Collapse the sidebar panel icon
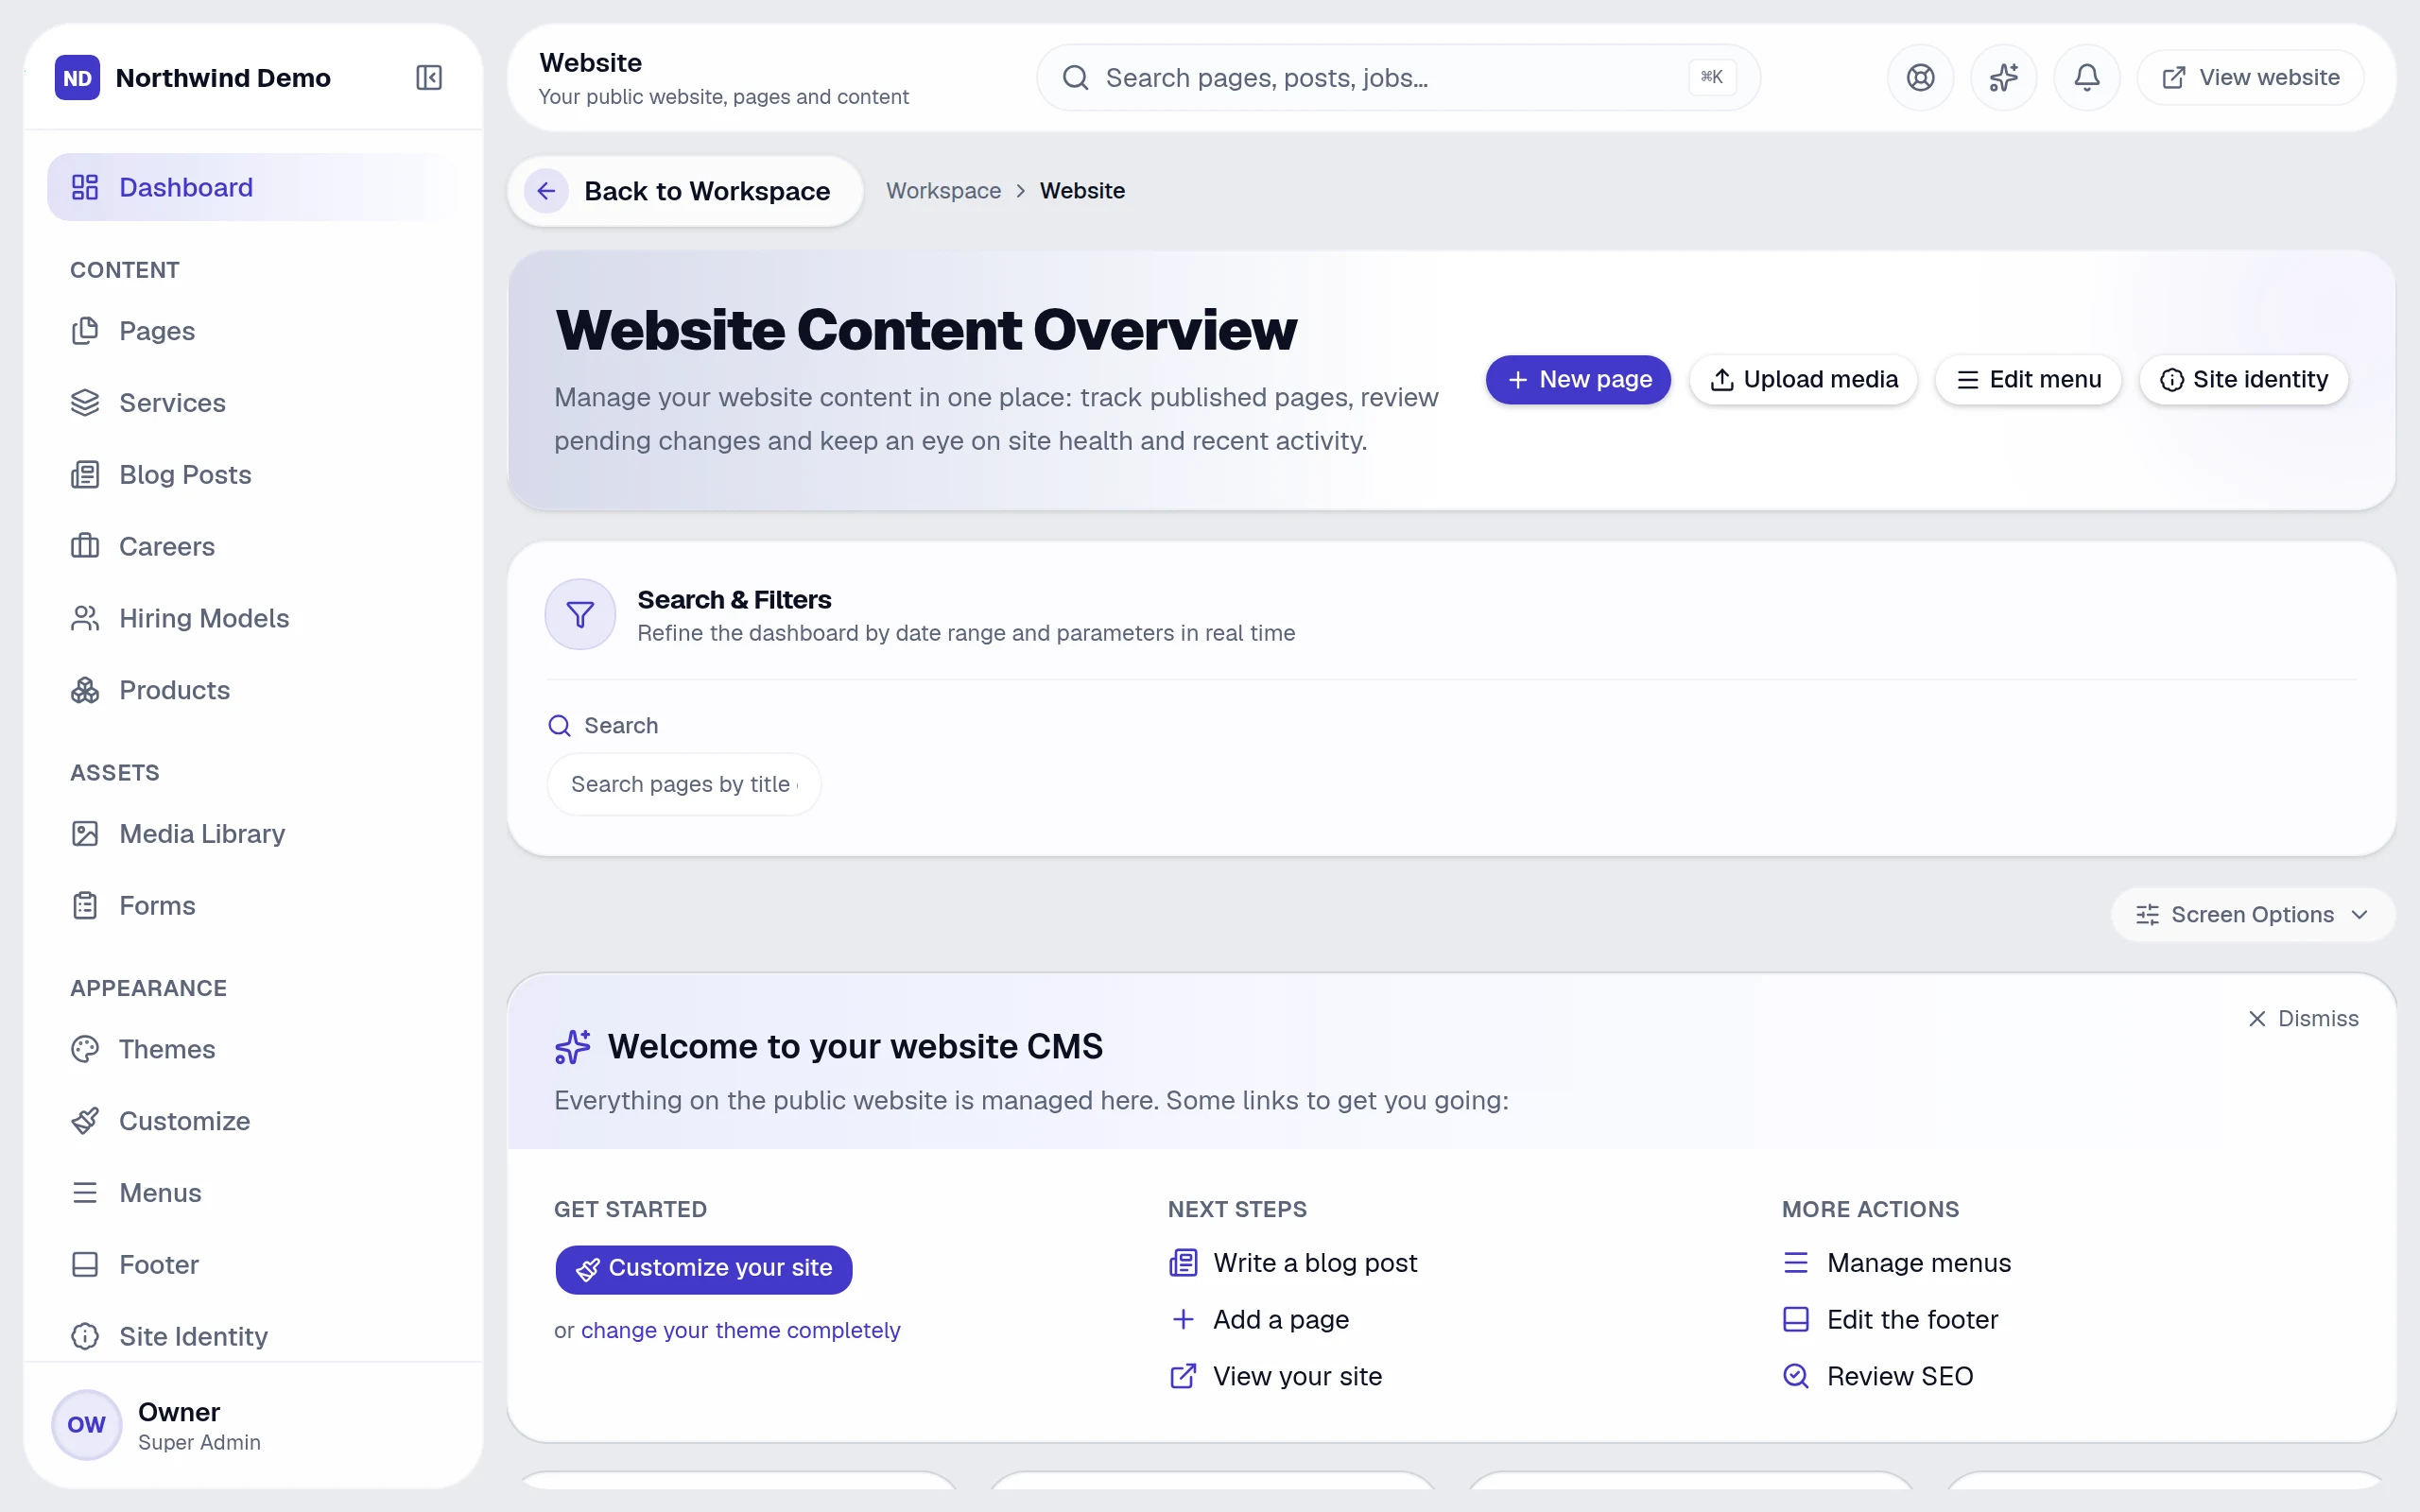This screenshot has width=2420, height=1512. click(x=429, y=77)
